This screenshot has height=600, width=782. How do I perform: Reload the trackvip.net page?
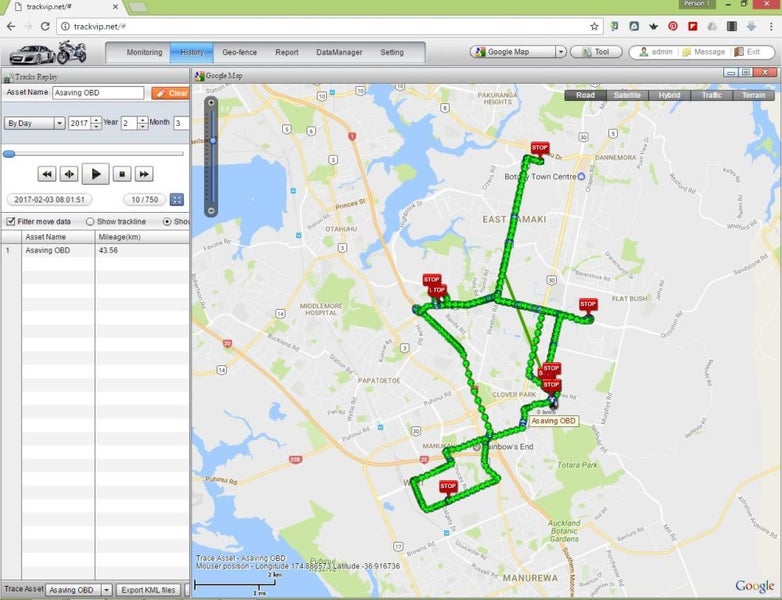pos(45,26)
